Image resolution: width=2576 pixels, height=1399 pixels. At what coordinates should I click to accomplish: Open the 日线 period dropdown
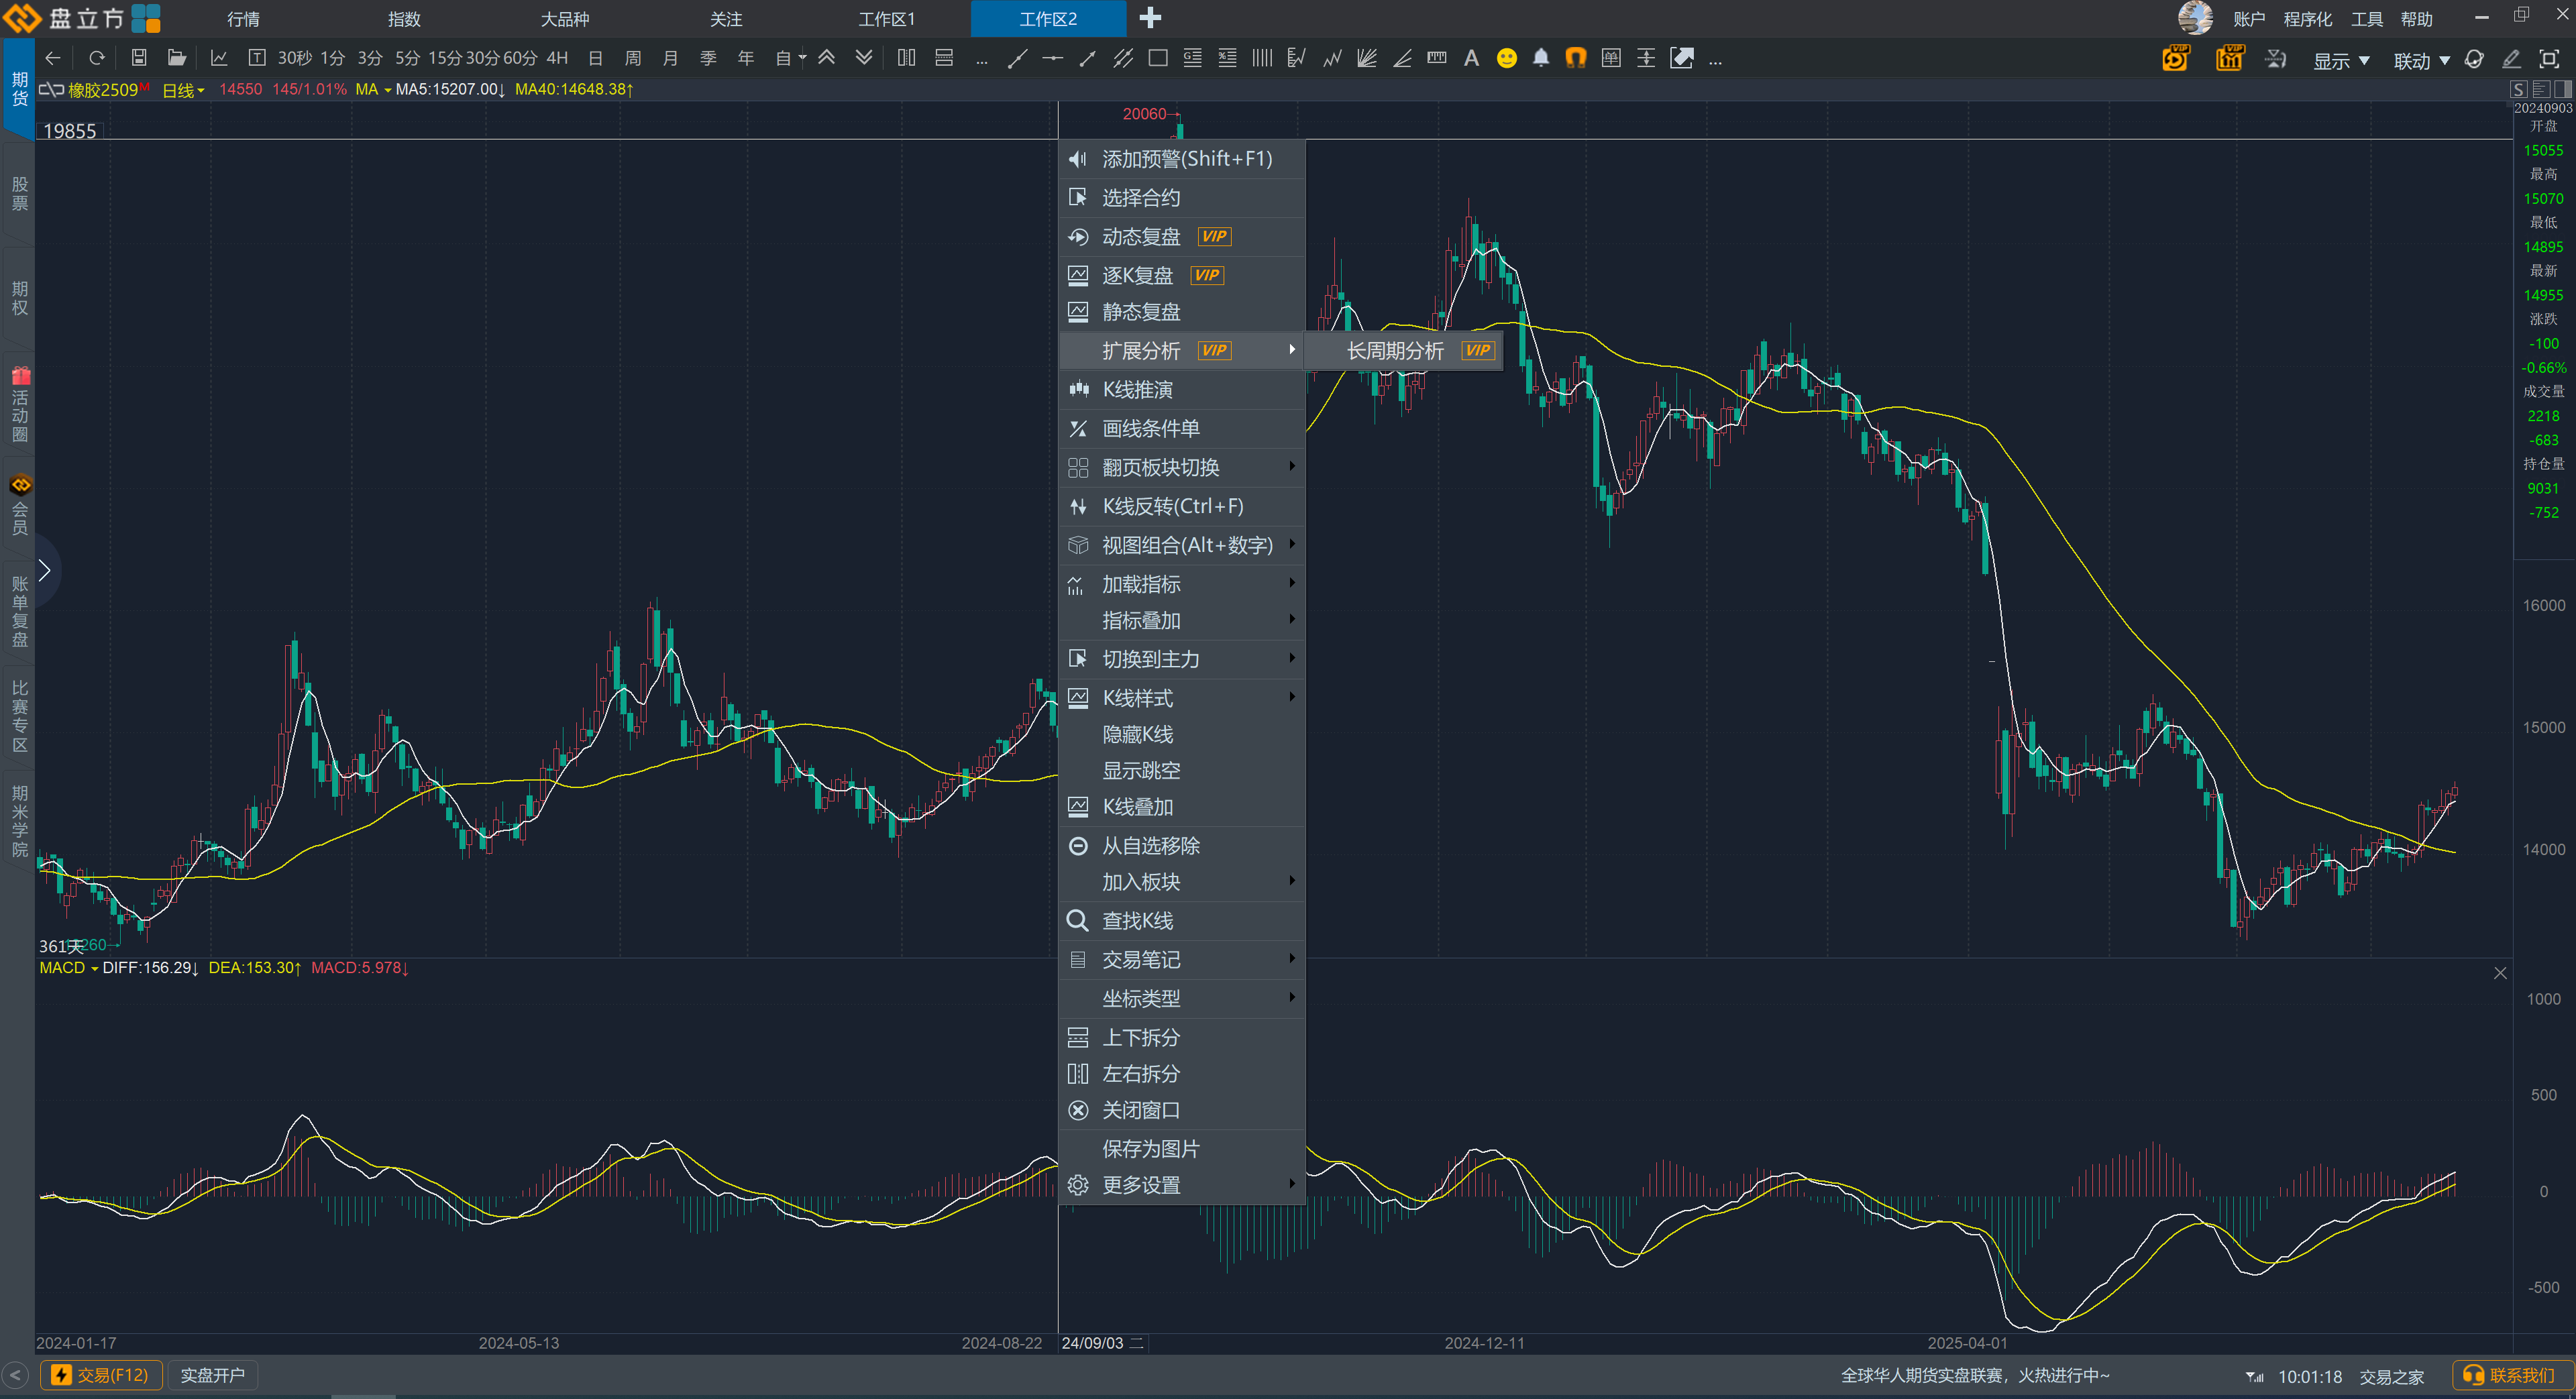(x=183, y=90)
